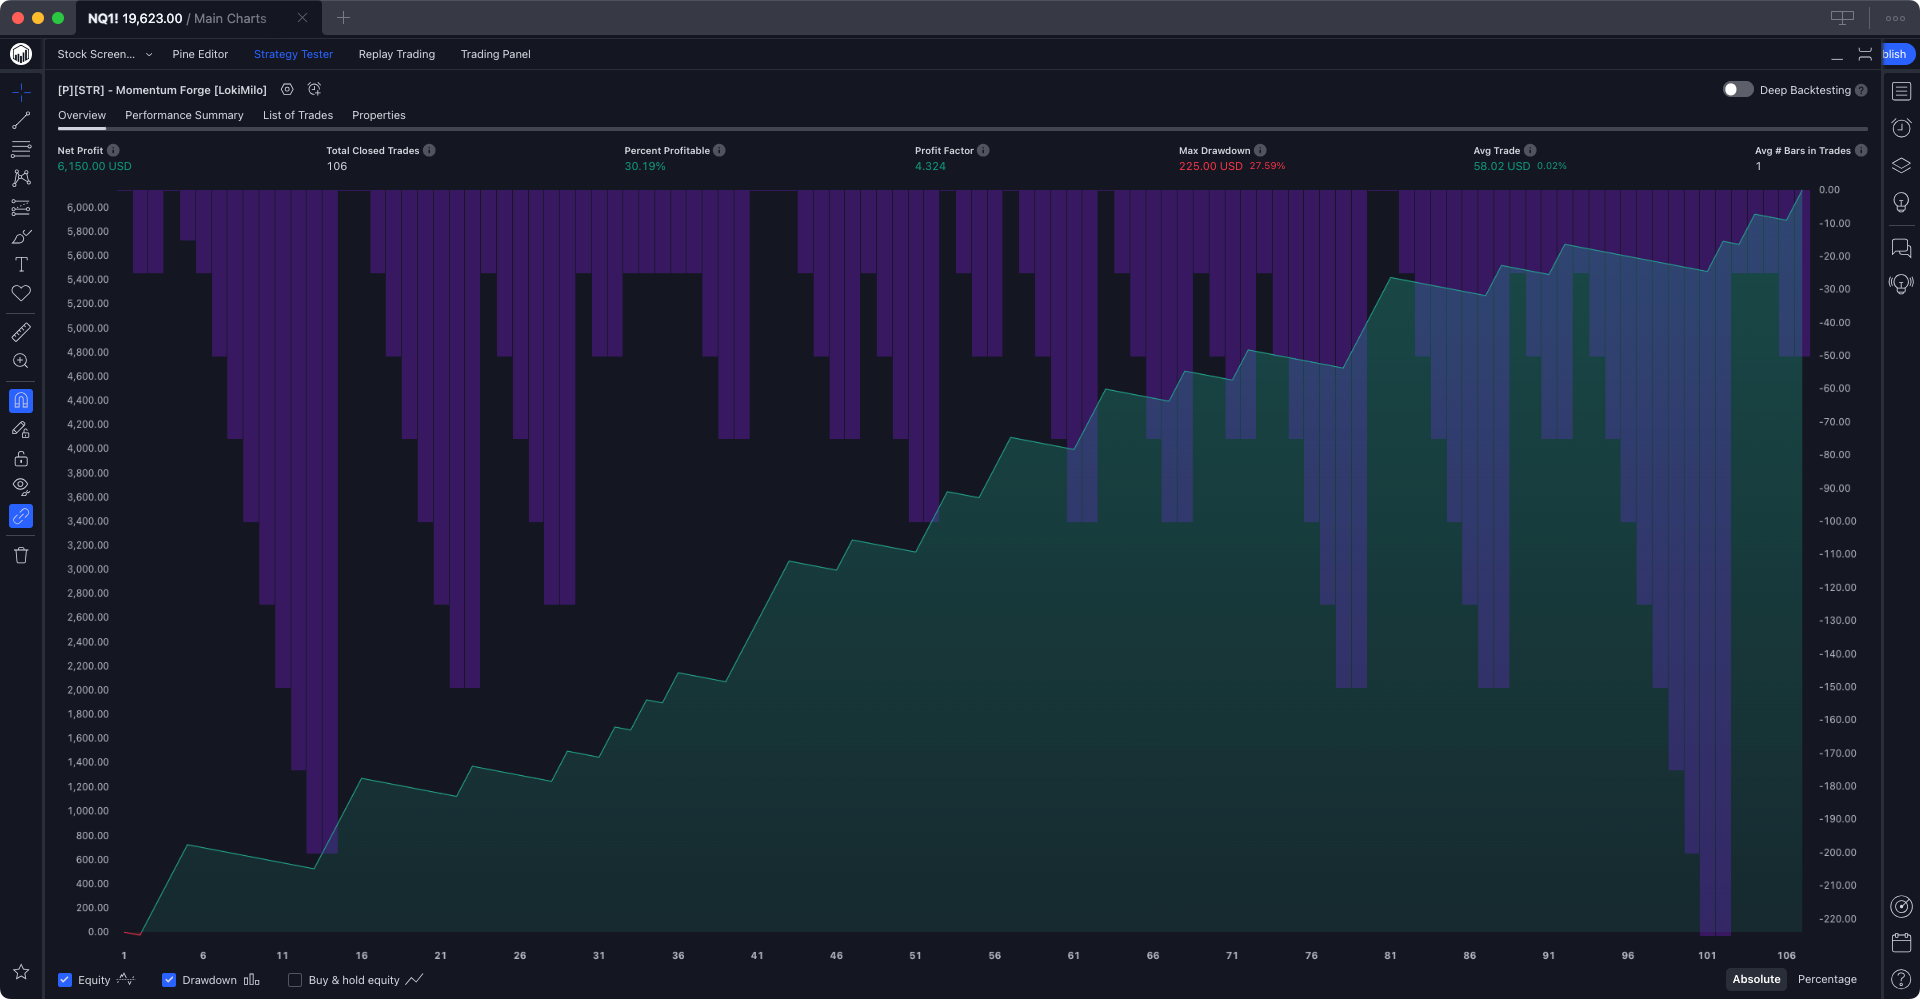Screen dimensions: 1920x999
Task: Open strategy settings gear icon
Action: click(x=287, y=89)
